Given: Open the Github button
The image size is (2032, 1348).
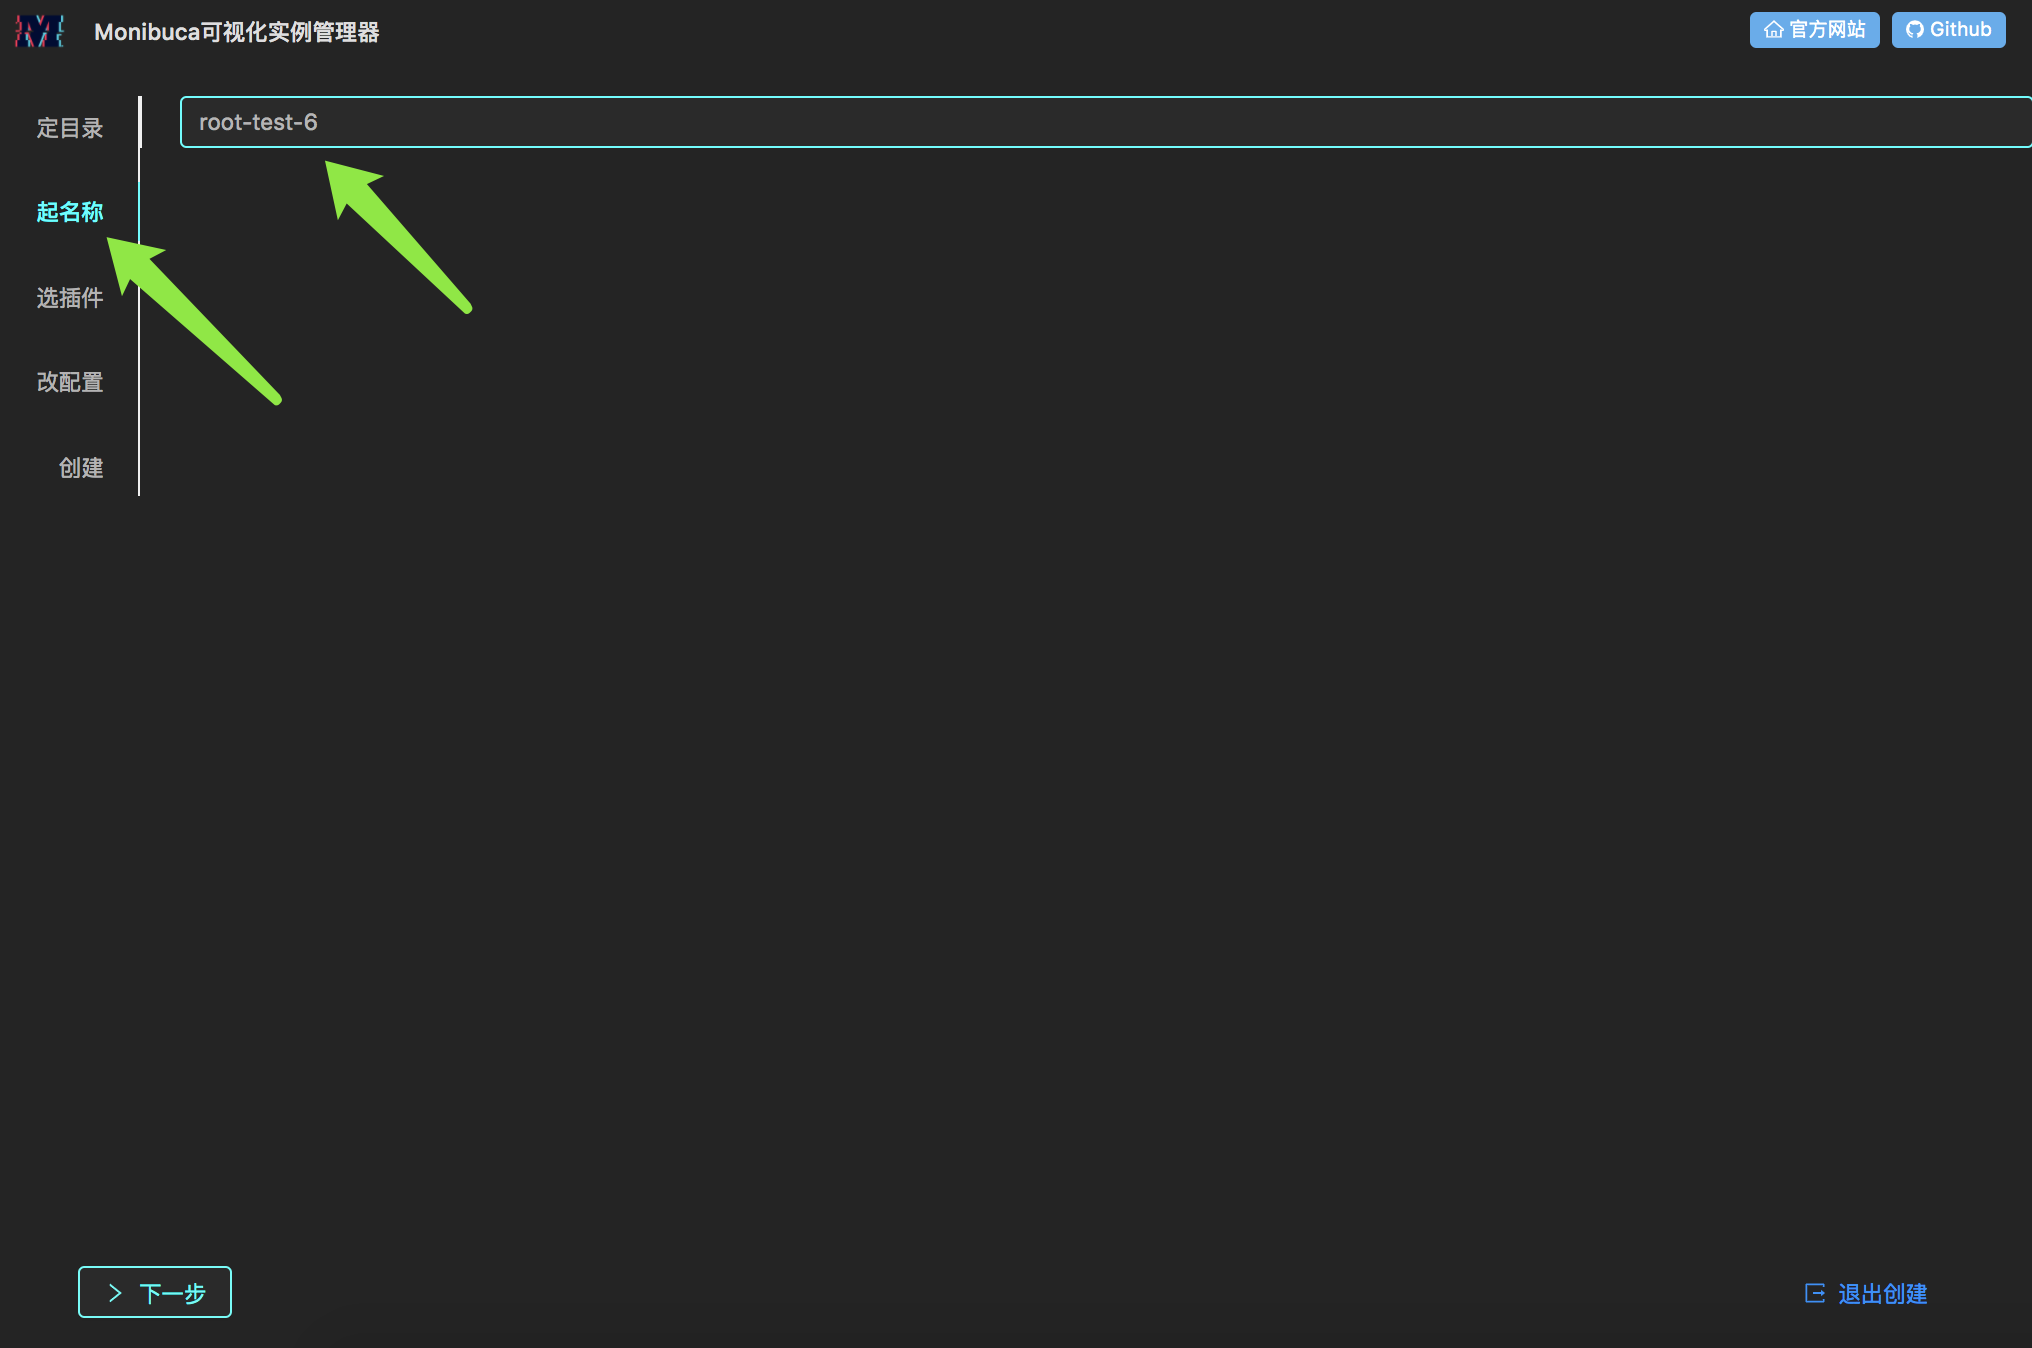Looking at the screenshot, I should [1948, 30].
